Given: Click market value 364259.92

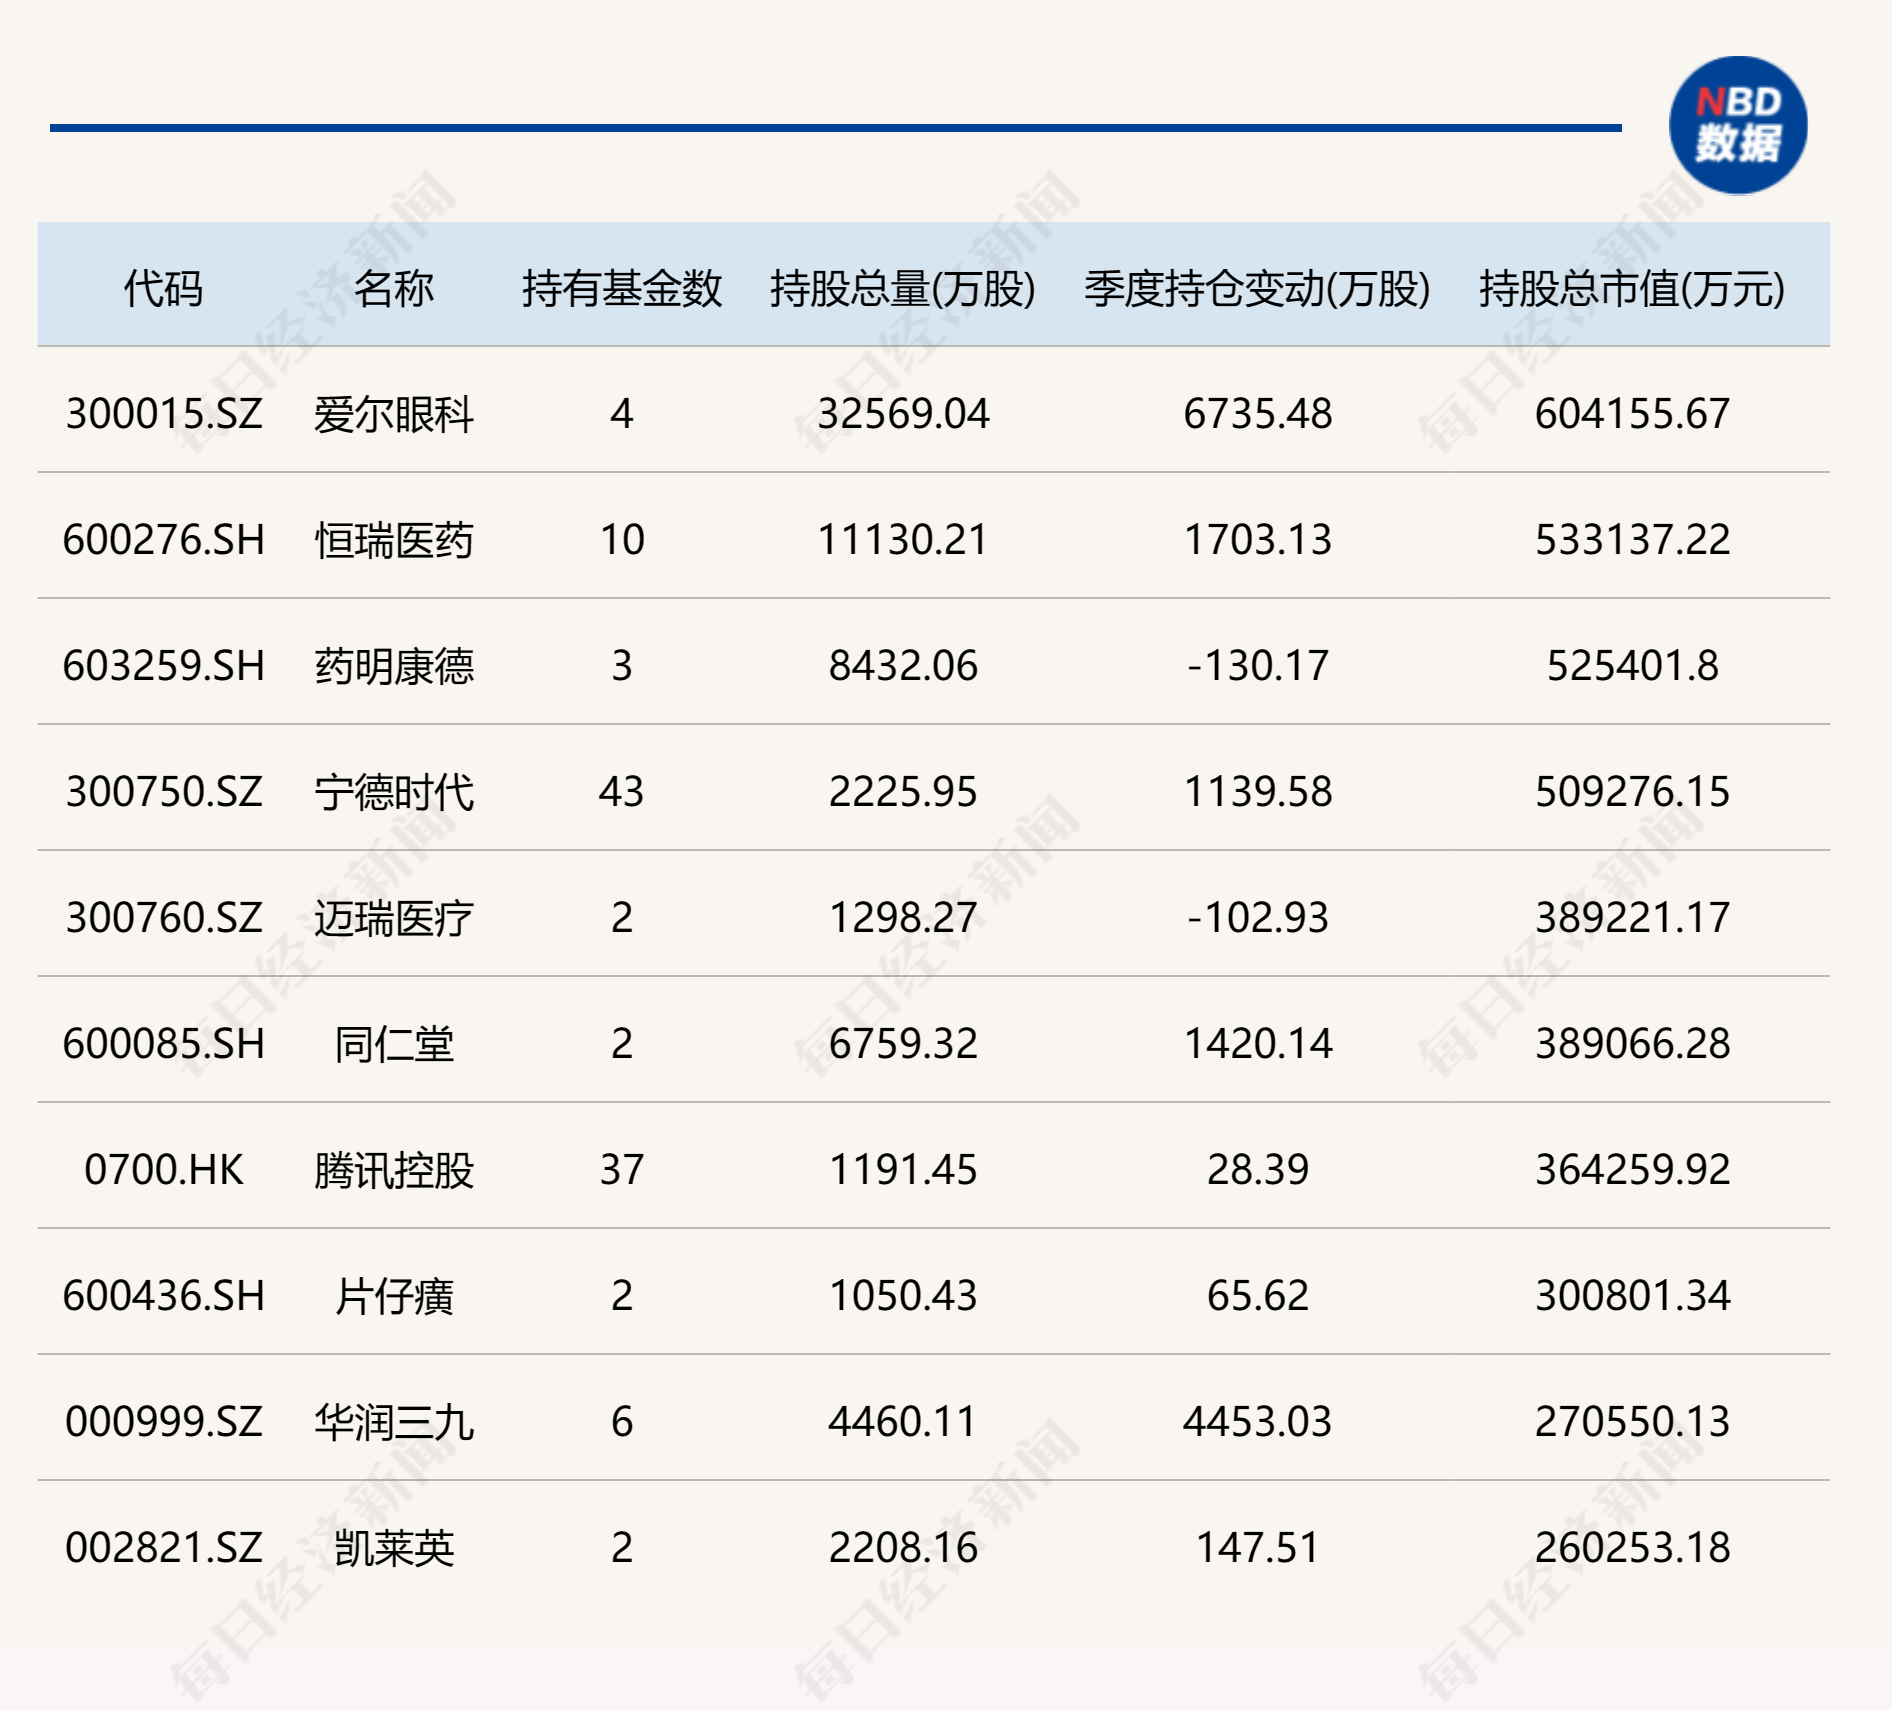Looking at the screenshot, I should pyautogui.click(x=1632, y=1170).
